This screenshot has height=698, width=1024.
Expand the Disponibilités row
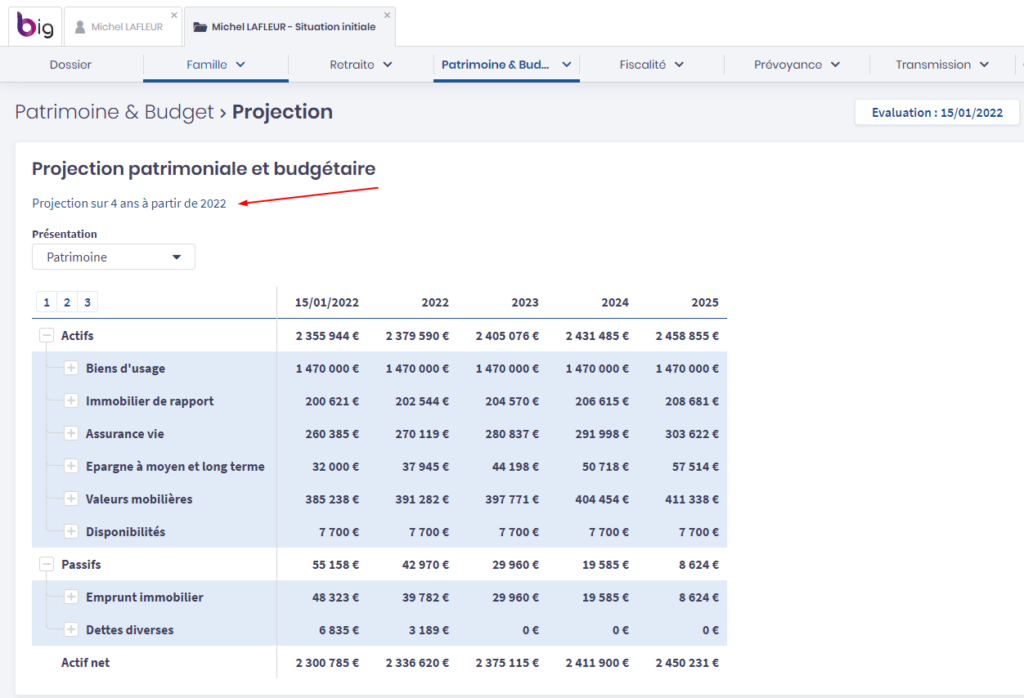tap(71, 532)
